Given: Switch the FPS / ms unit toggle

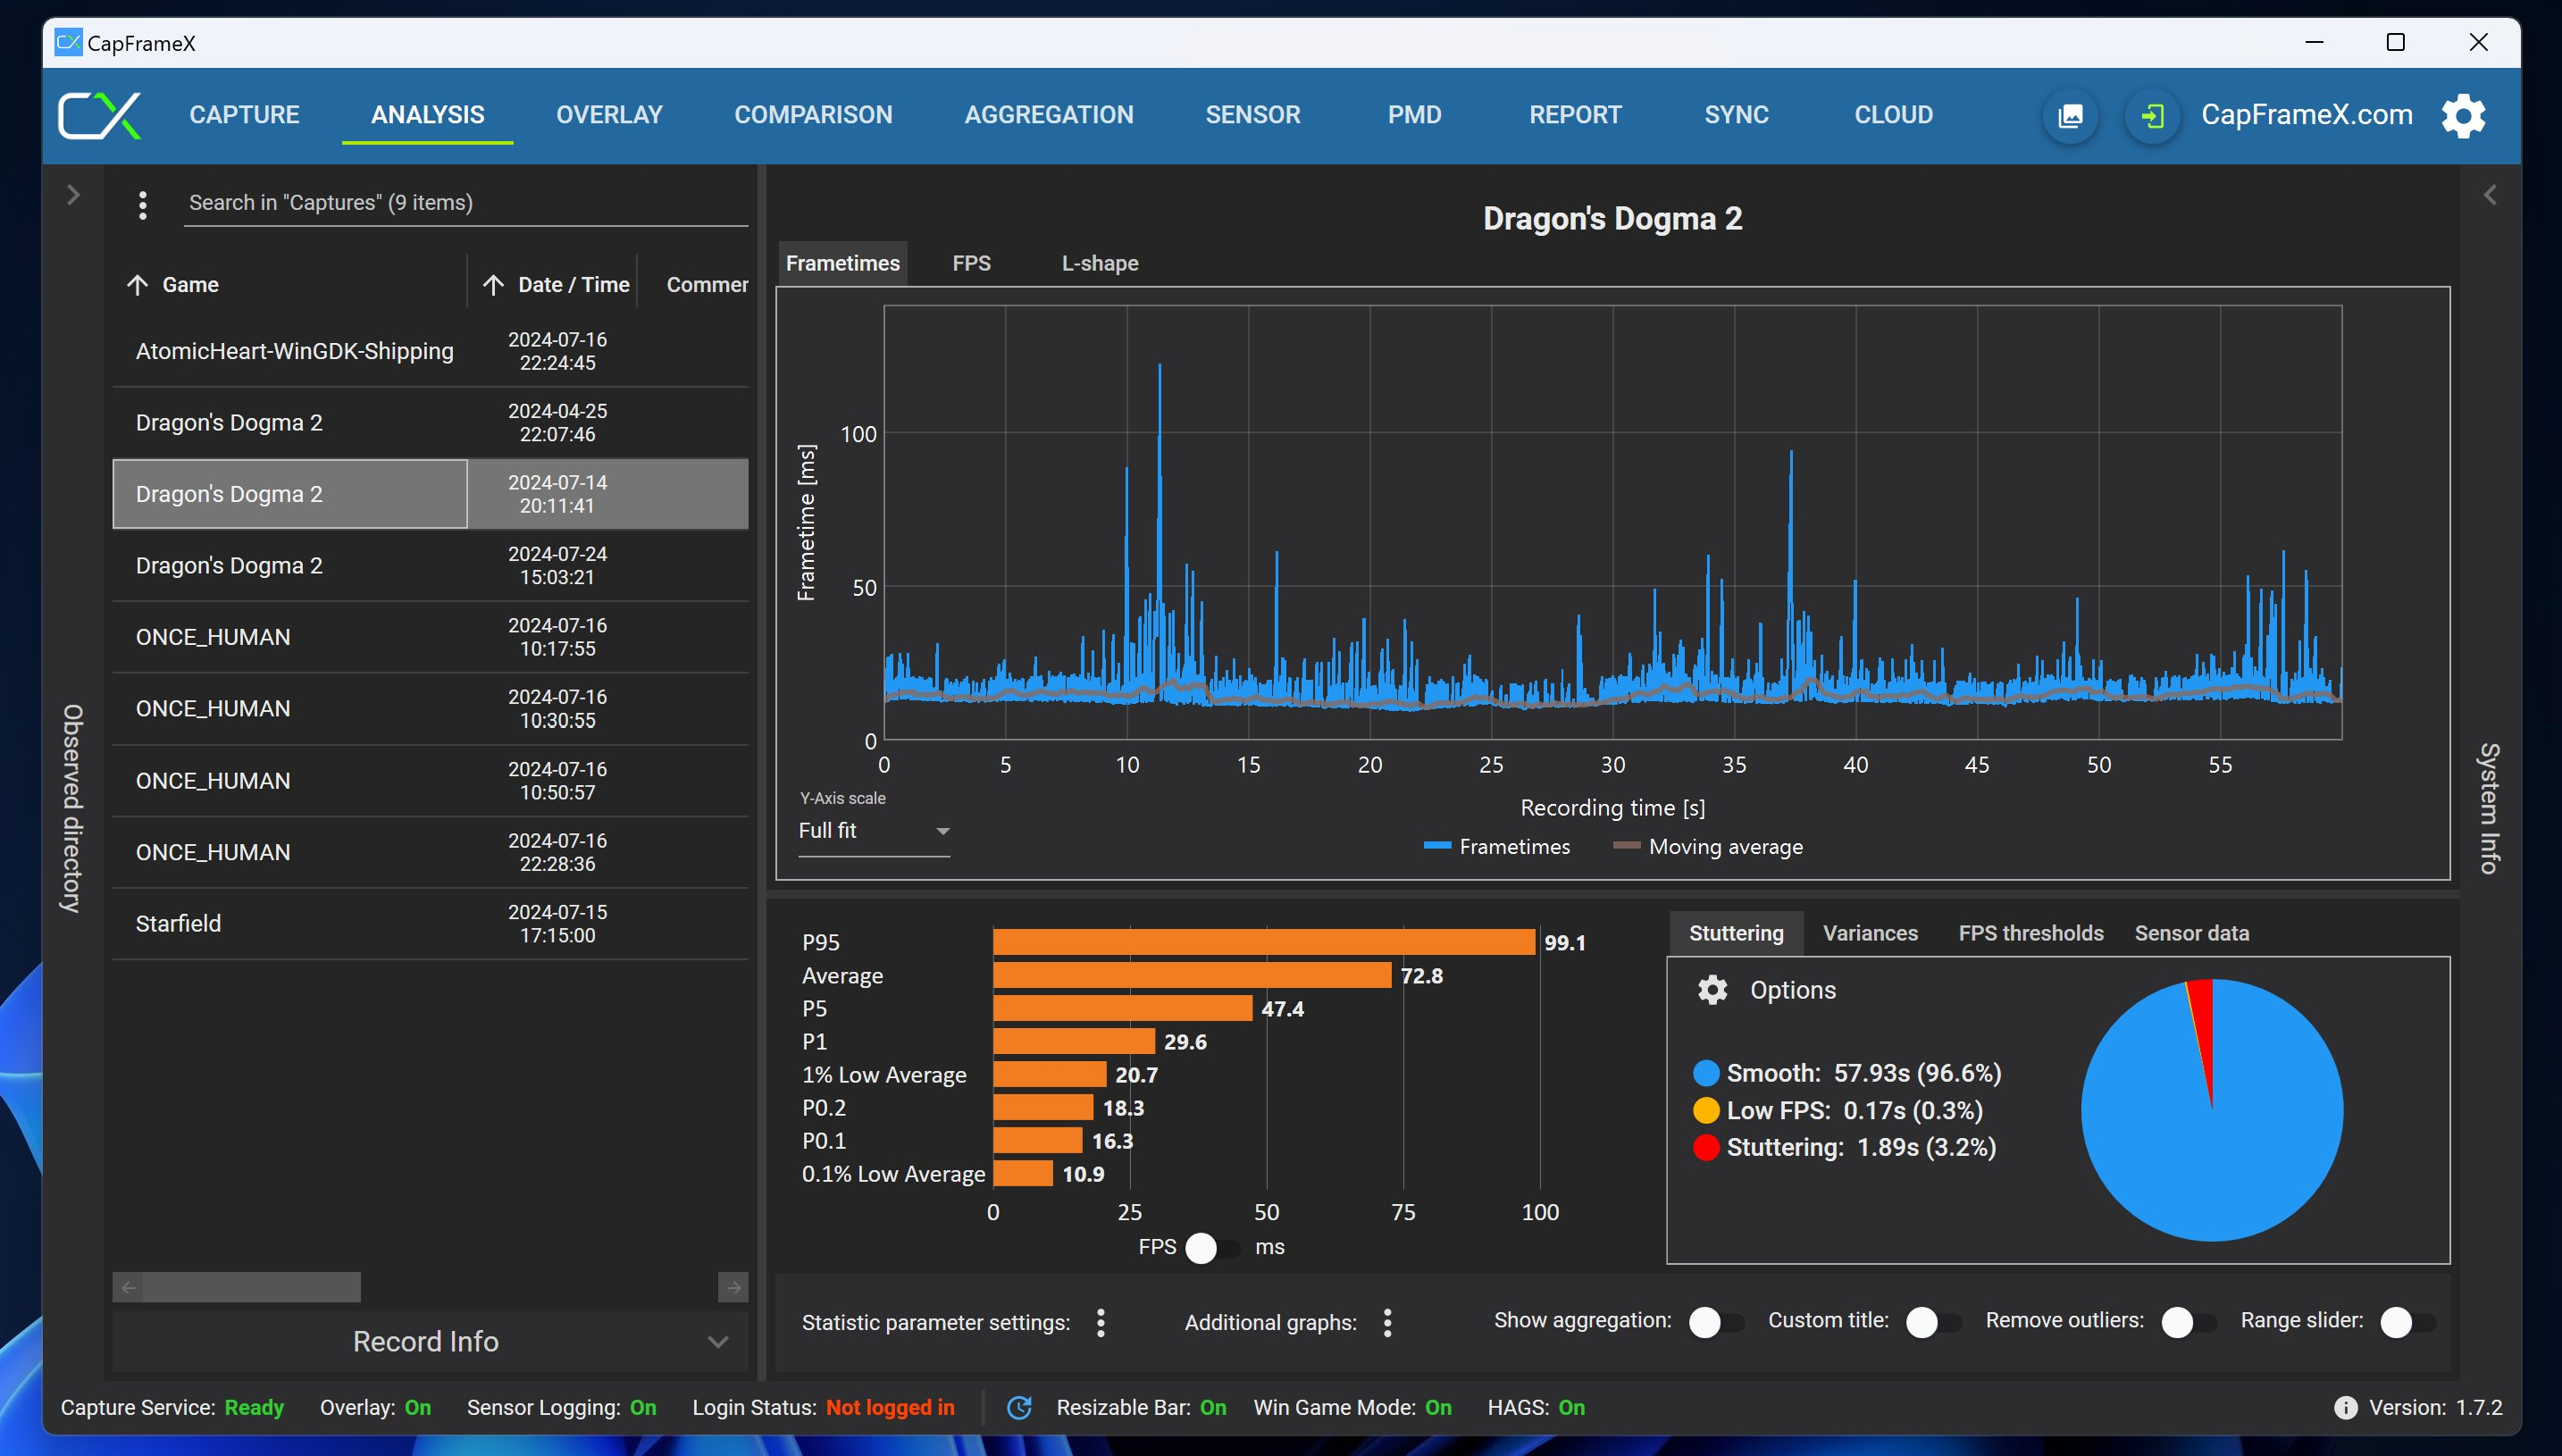Looking at the screenshot, I should click(1212, 1247).
